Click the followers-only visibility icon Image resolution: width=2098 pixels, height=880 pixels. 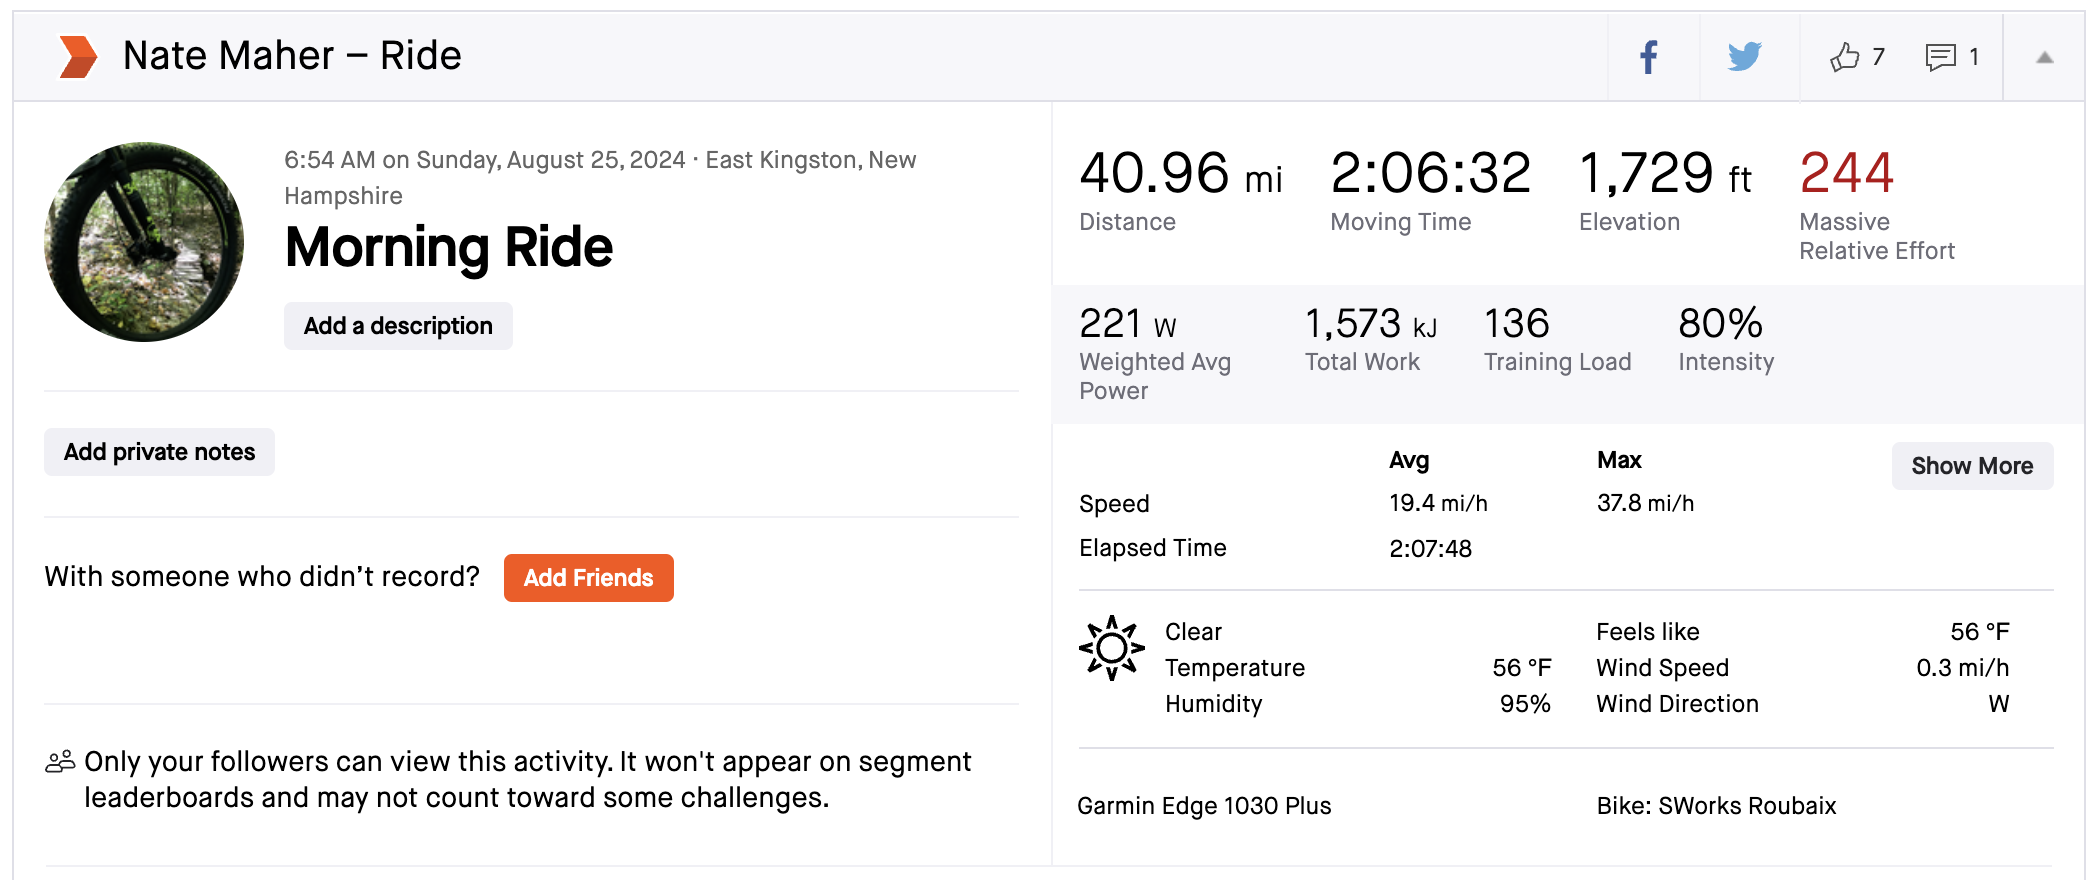60,763
